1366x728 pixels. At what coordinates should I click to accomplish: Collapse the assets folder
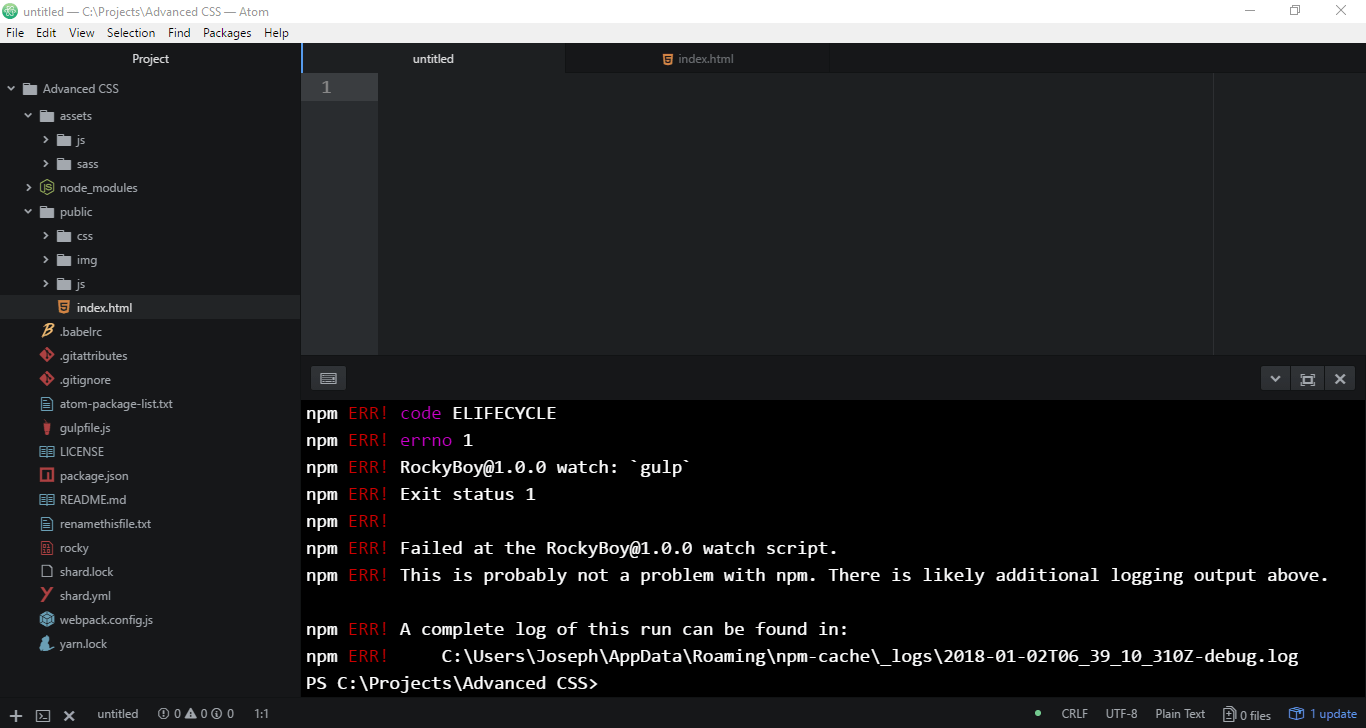29,116
